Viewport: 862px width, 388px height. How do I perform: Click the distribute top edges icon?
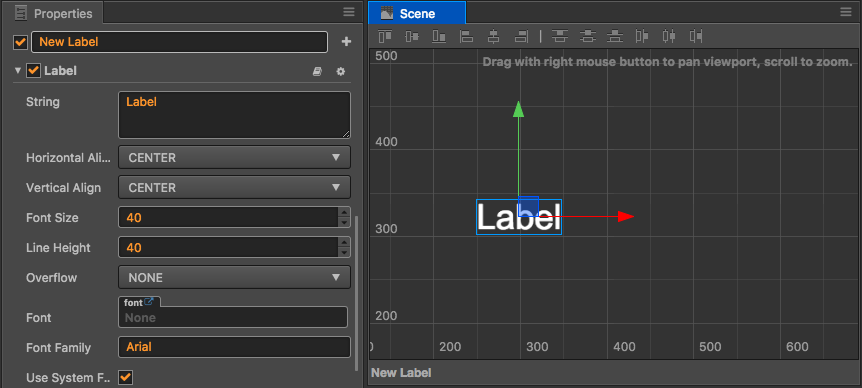560,37
